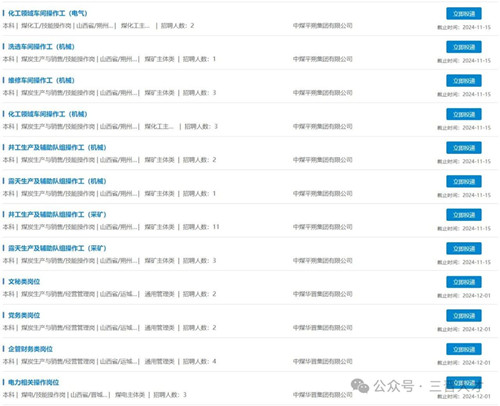500x406 pixels.
Task: View the 井工生产及辅助队组操作工(机械) position
Action: [57, 147]
